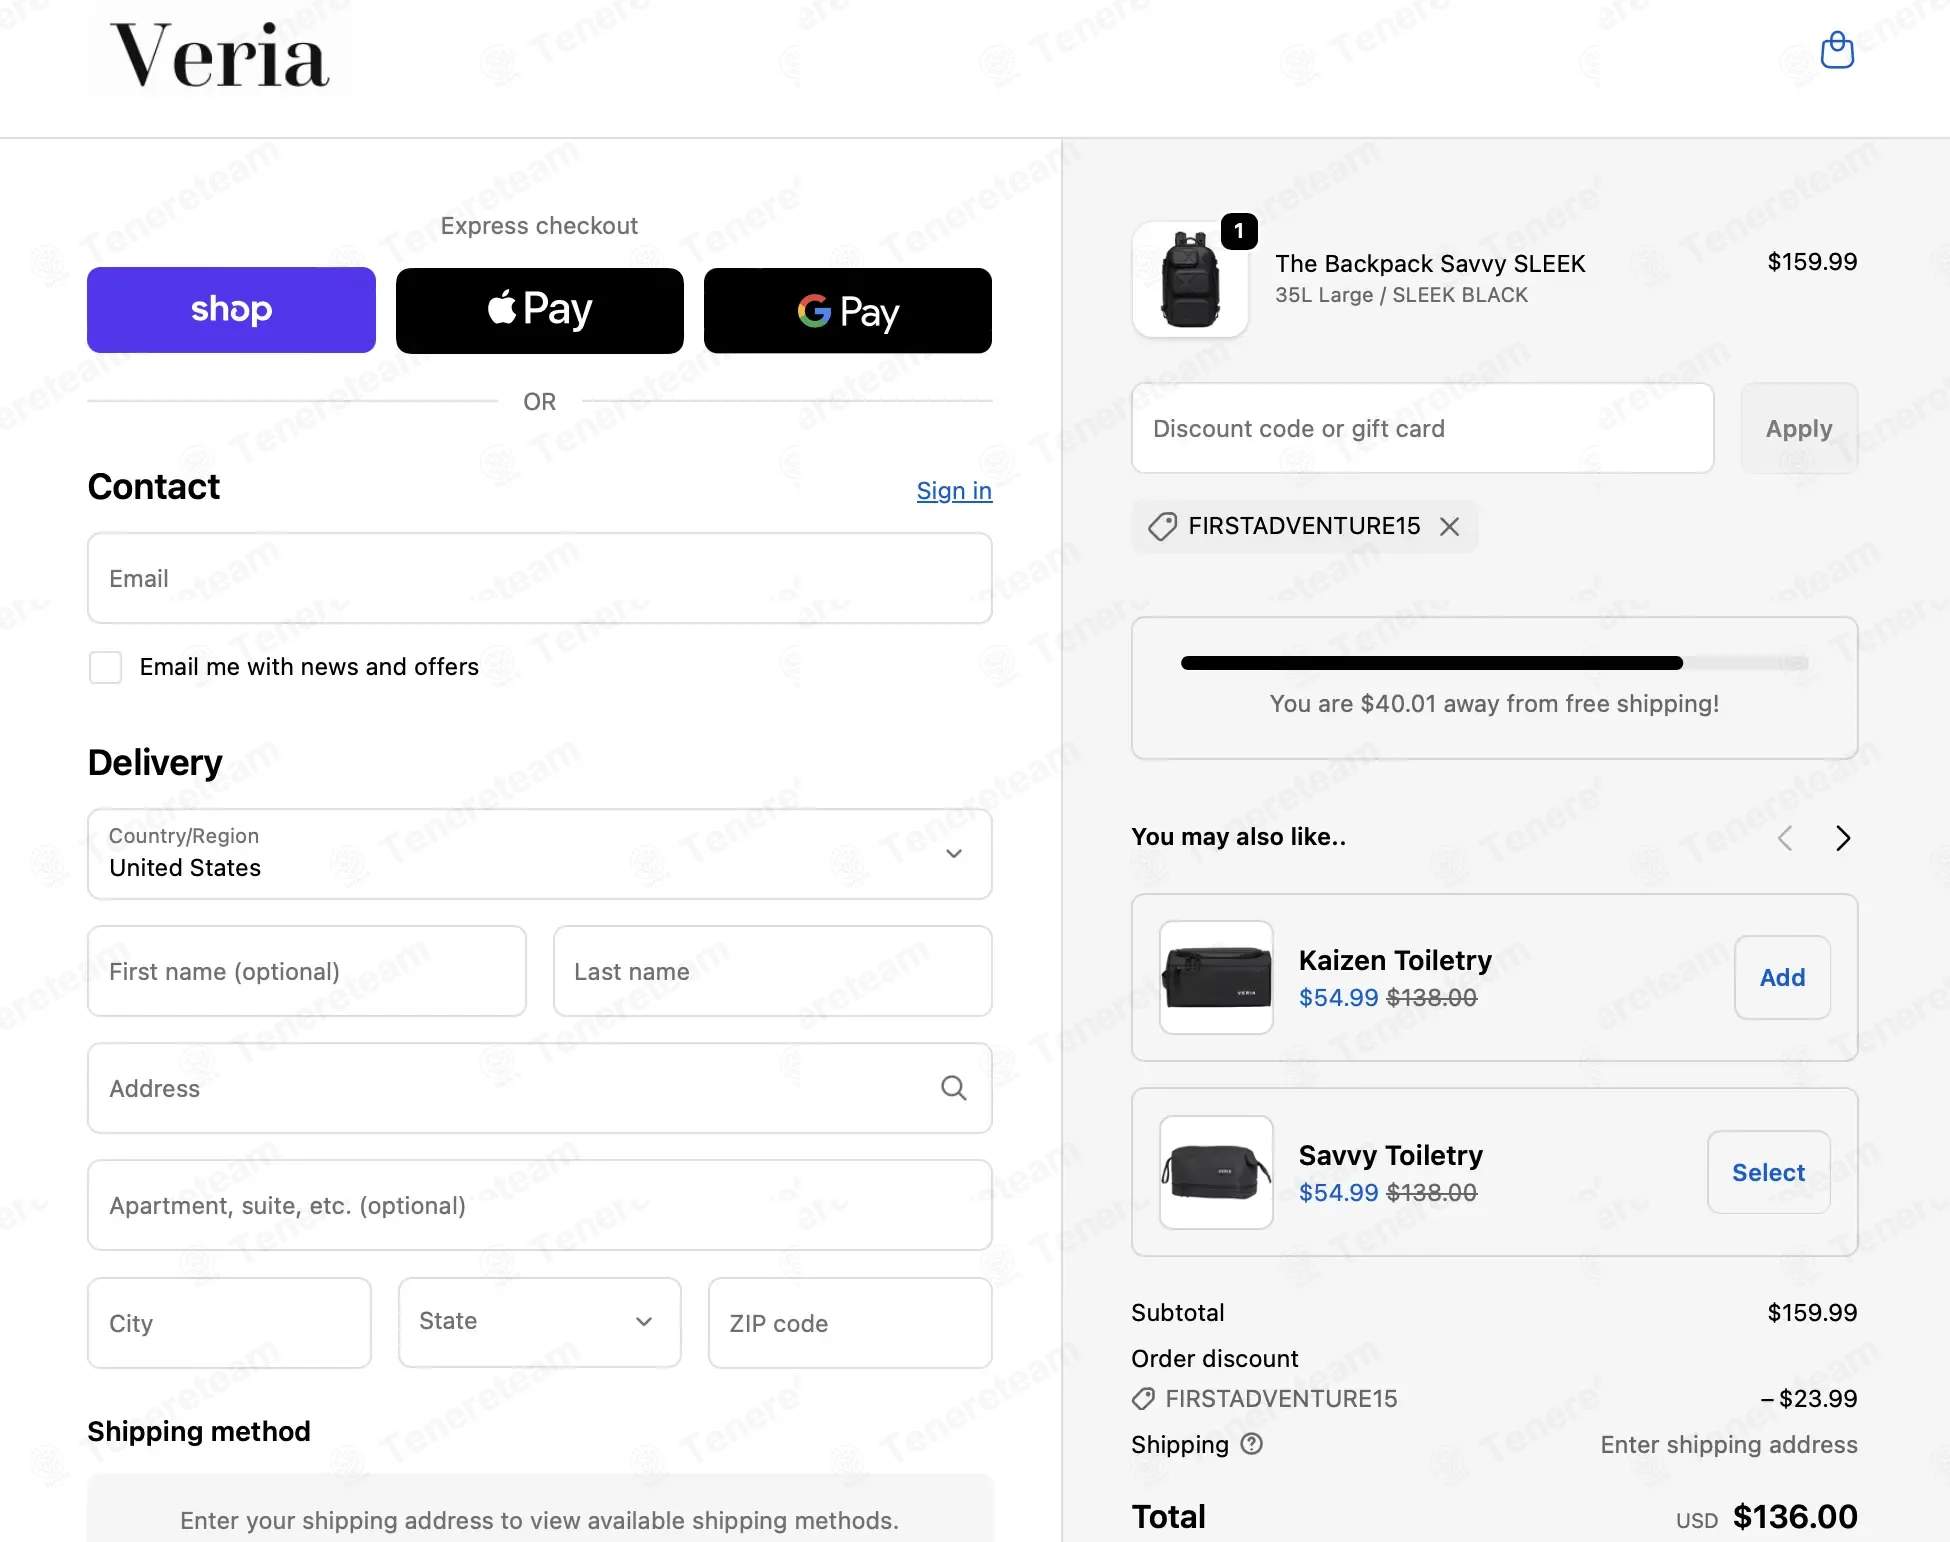Click the City field
The height and width of the screenshot is (1542, 1950).
[x=229, y=1323]
